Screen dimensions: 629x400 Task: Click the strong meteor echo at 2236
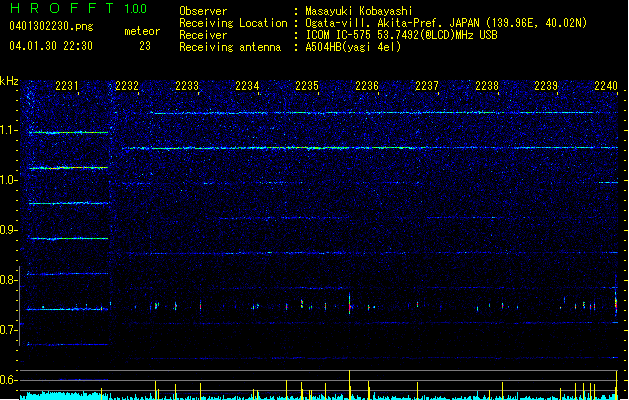350,304
